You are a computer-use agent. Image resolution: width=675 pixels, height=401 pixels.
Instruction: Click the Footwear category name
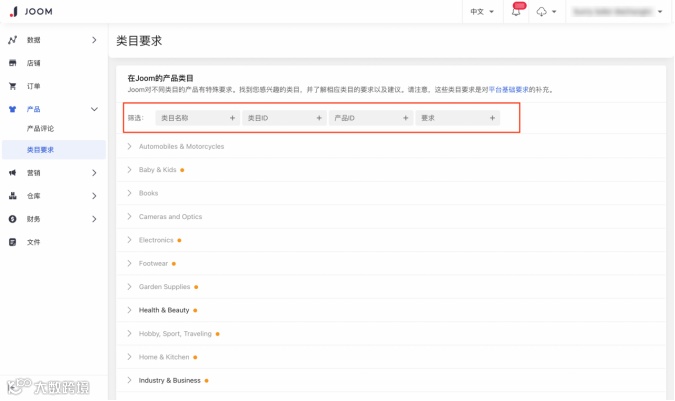pyautogui.click(x=153, y=263)
